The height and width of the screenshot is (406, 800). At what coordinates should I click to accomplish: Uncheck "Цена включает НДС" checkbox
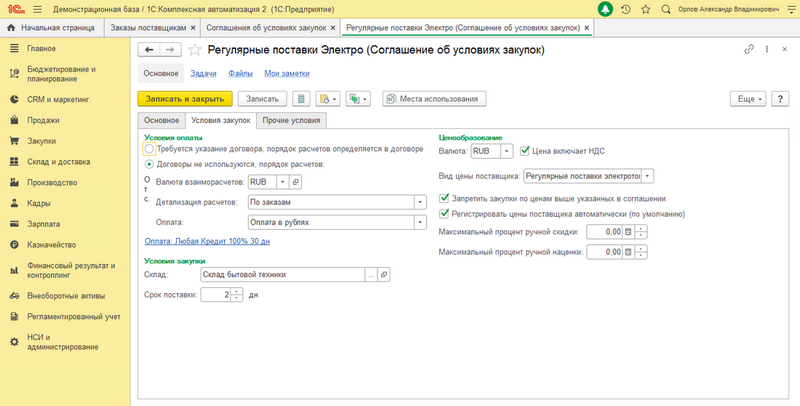524,152
